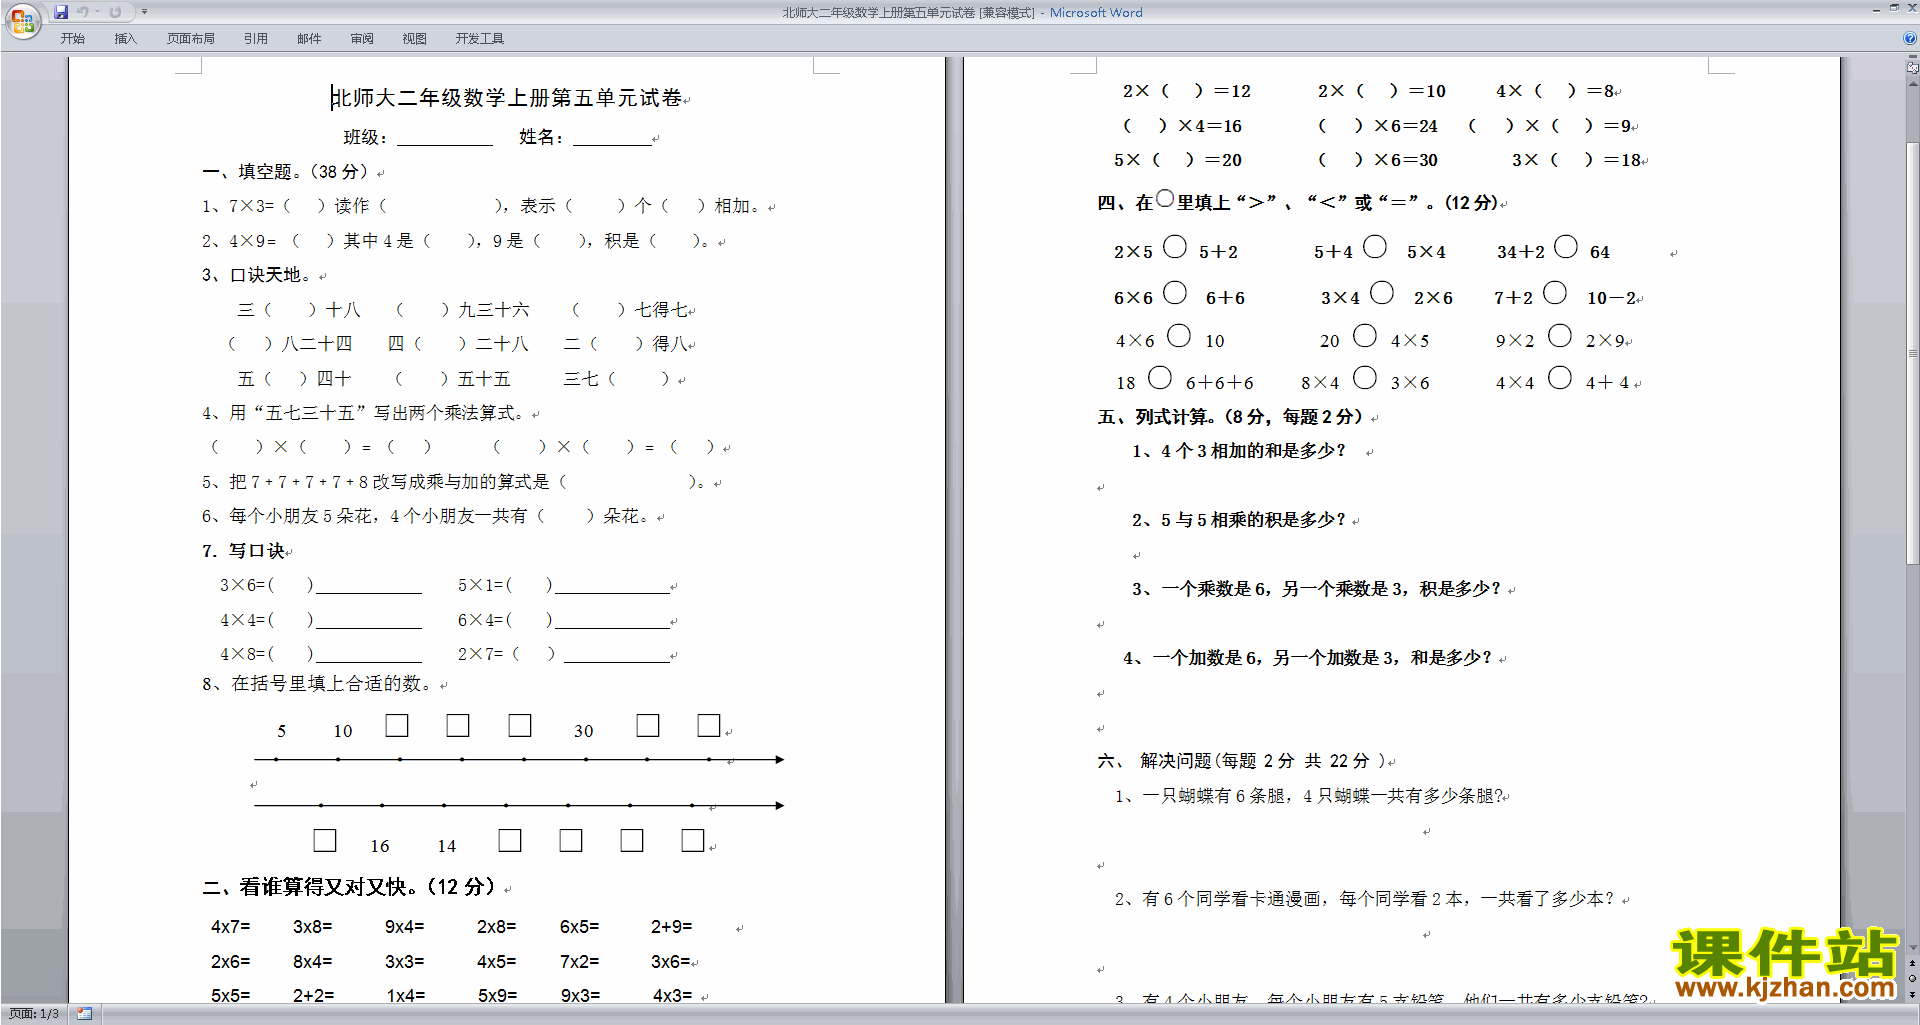Viewport: 1920px width, 1025px height.
Task: Click the text 7. 写口诀
Action: point(244,551)
